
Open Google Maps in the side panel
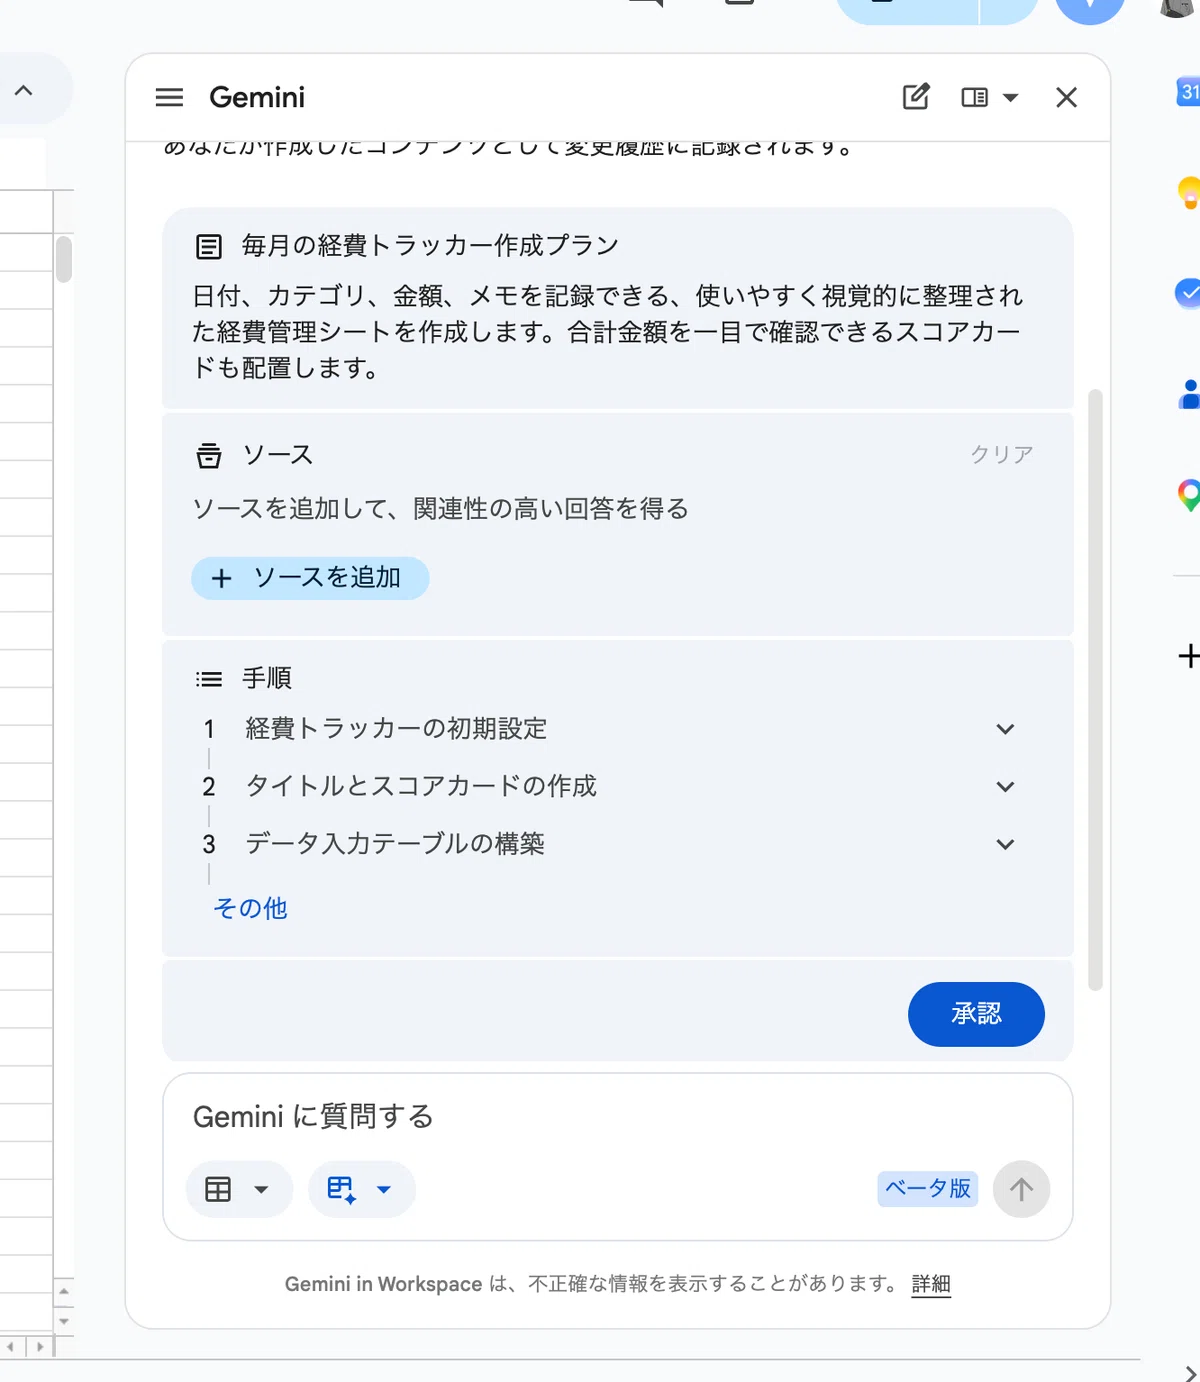(1189, 495)
